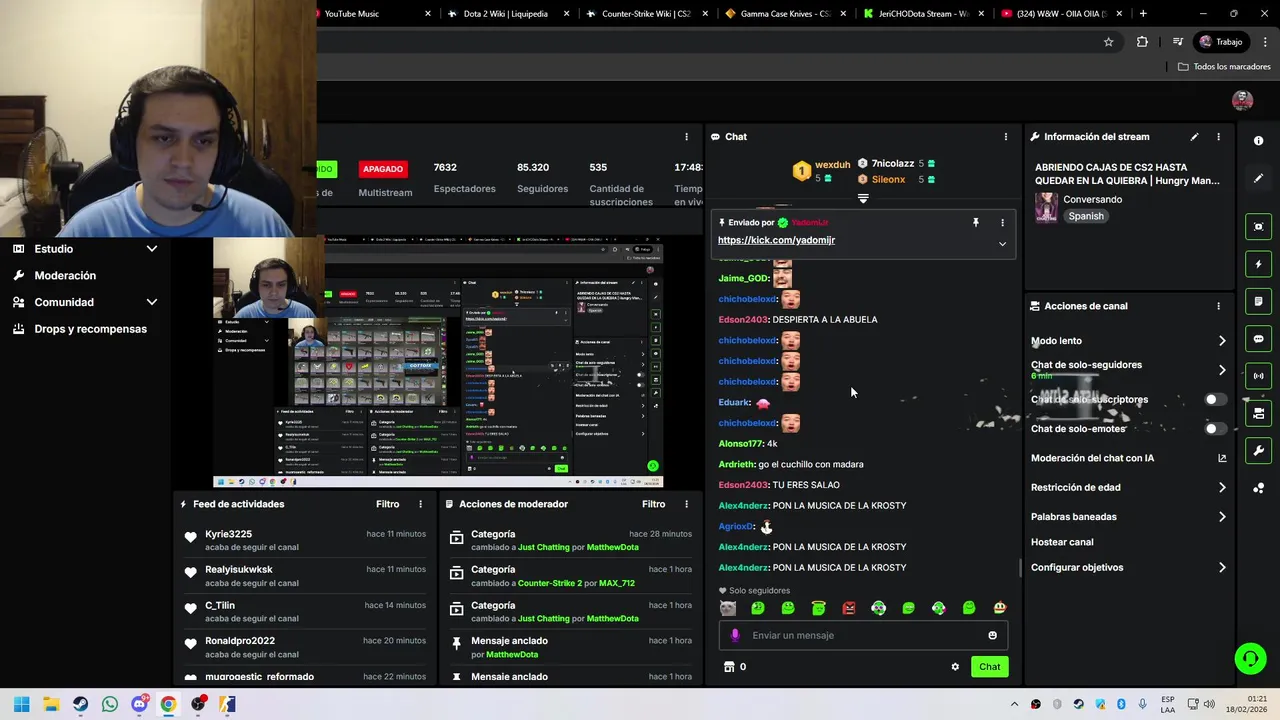The width and height of the screenshot is (1280, 720).
Task: Click the green Chat send button
Action: pyautogui.click(x=989, y=667)
